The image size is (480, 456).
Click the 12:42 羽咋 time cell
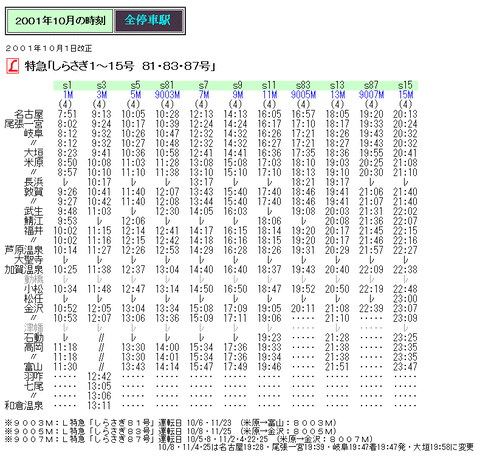coord(99,376)
